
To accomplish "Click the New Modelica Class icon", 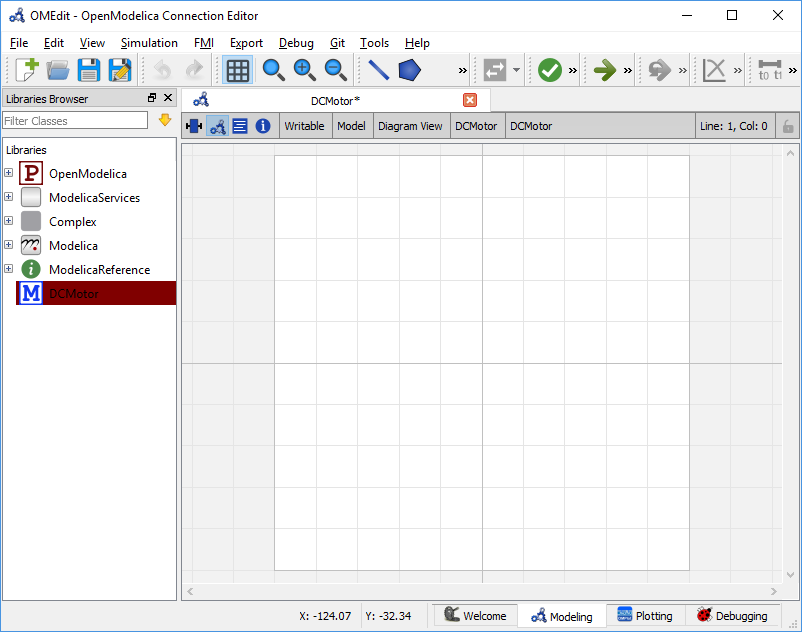I will 27,70.
